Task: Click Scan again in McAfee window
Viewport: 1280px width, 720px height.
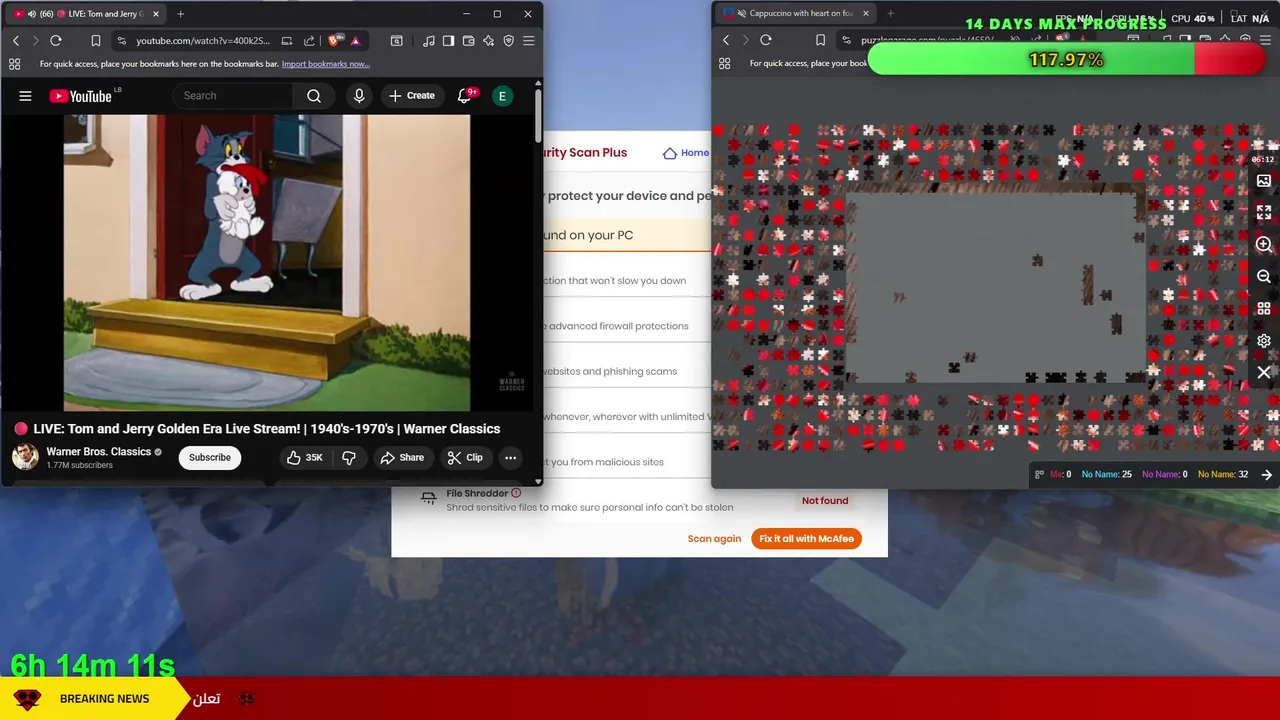Action: pos(714,539)
